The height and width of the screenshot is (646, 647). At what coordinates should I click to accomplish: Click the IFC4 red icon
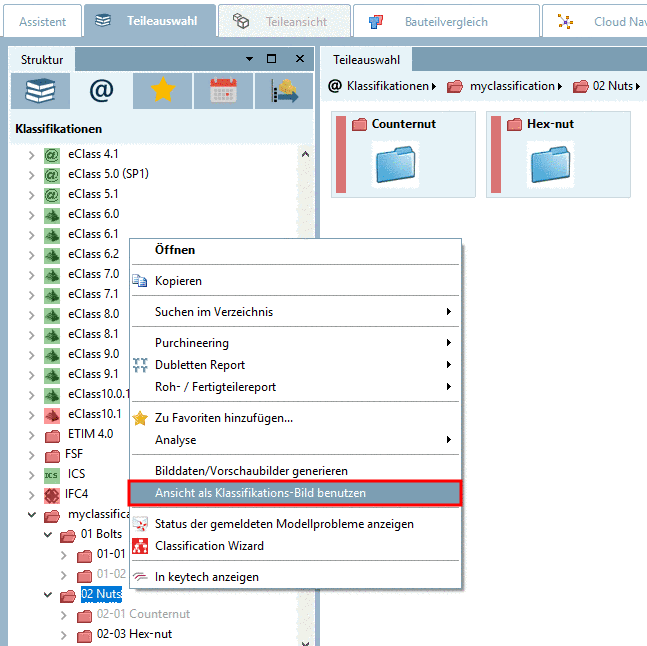52,495
